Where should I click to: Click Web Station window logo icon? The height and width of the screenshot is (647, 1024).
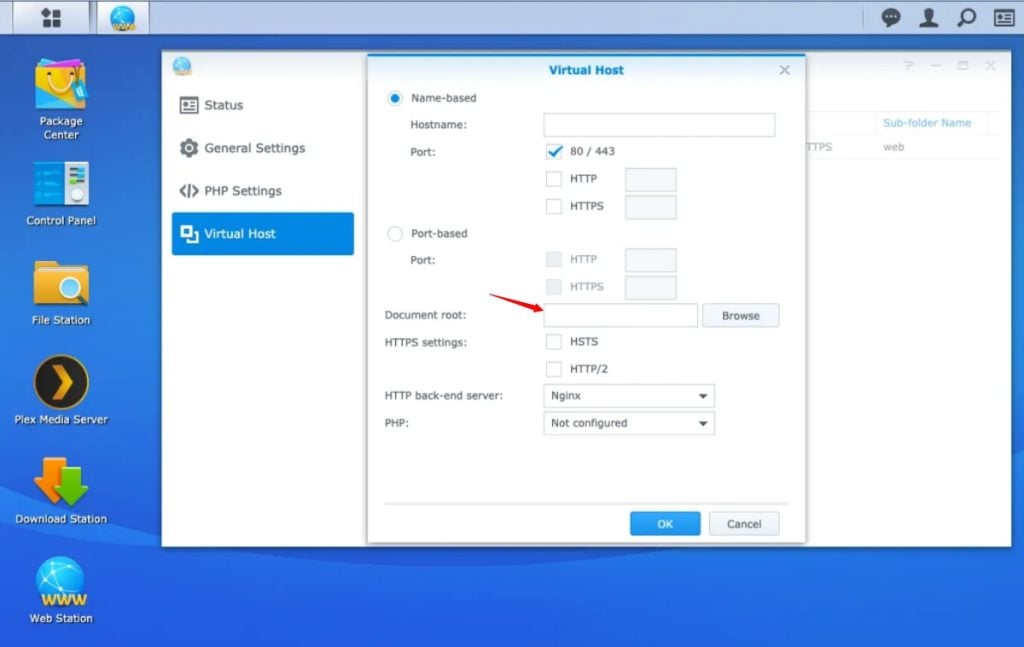[x=182, y=66]
